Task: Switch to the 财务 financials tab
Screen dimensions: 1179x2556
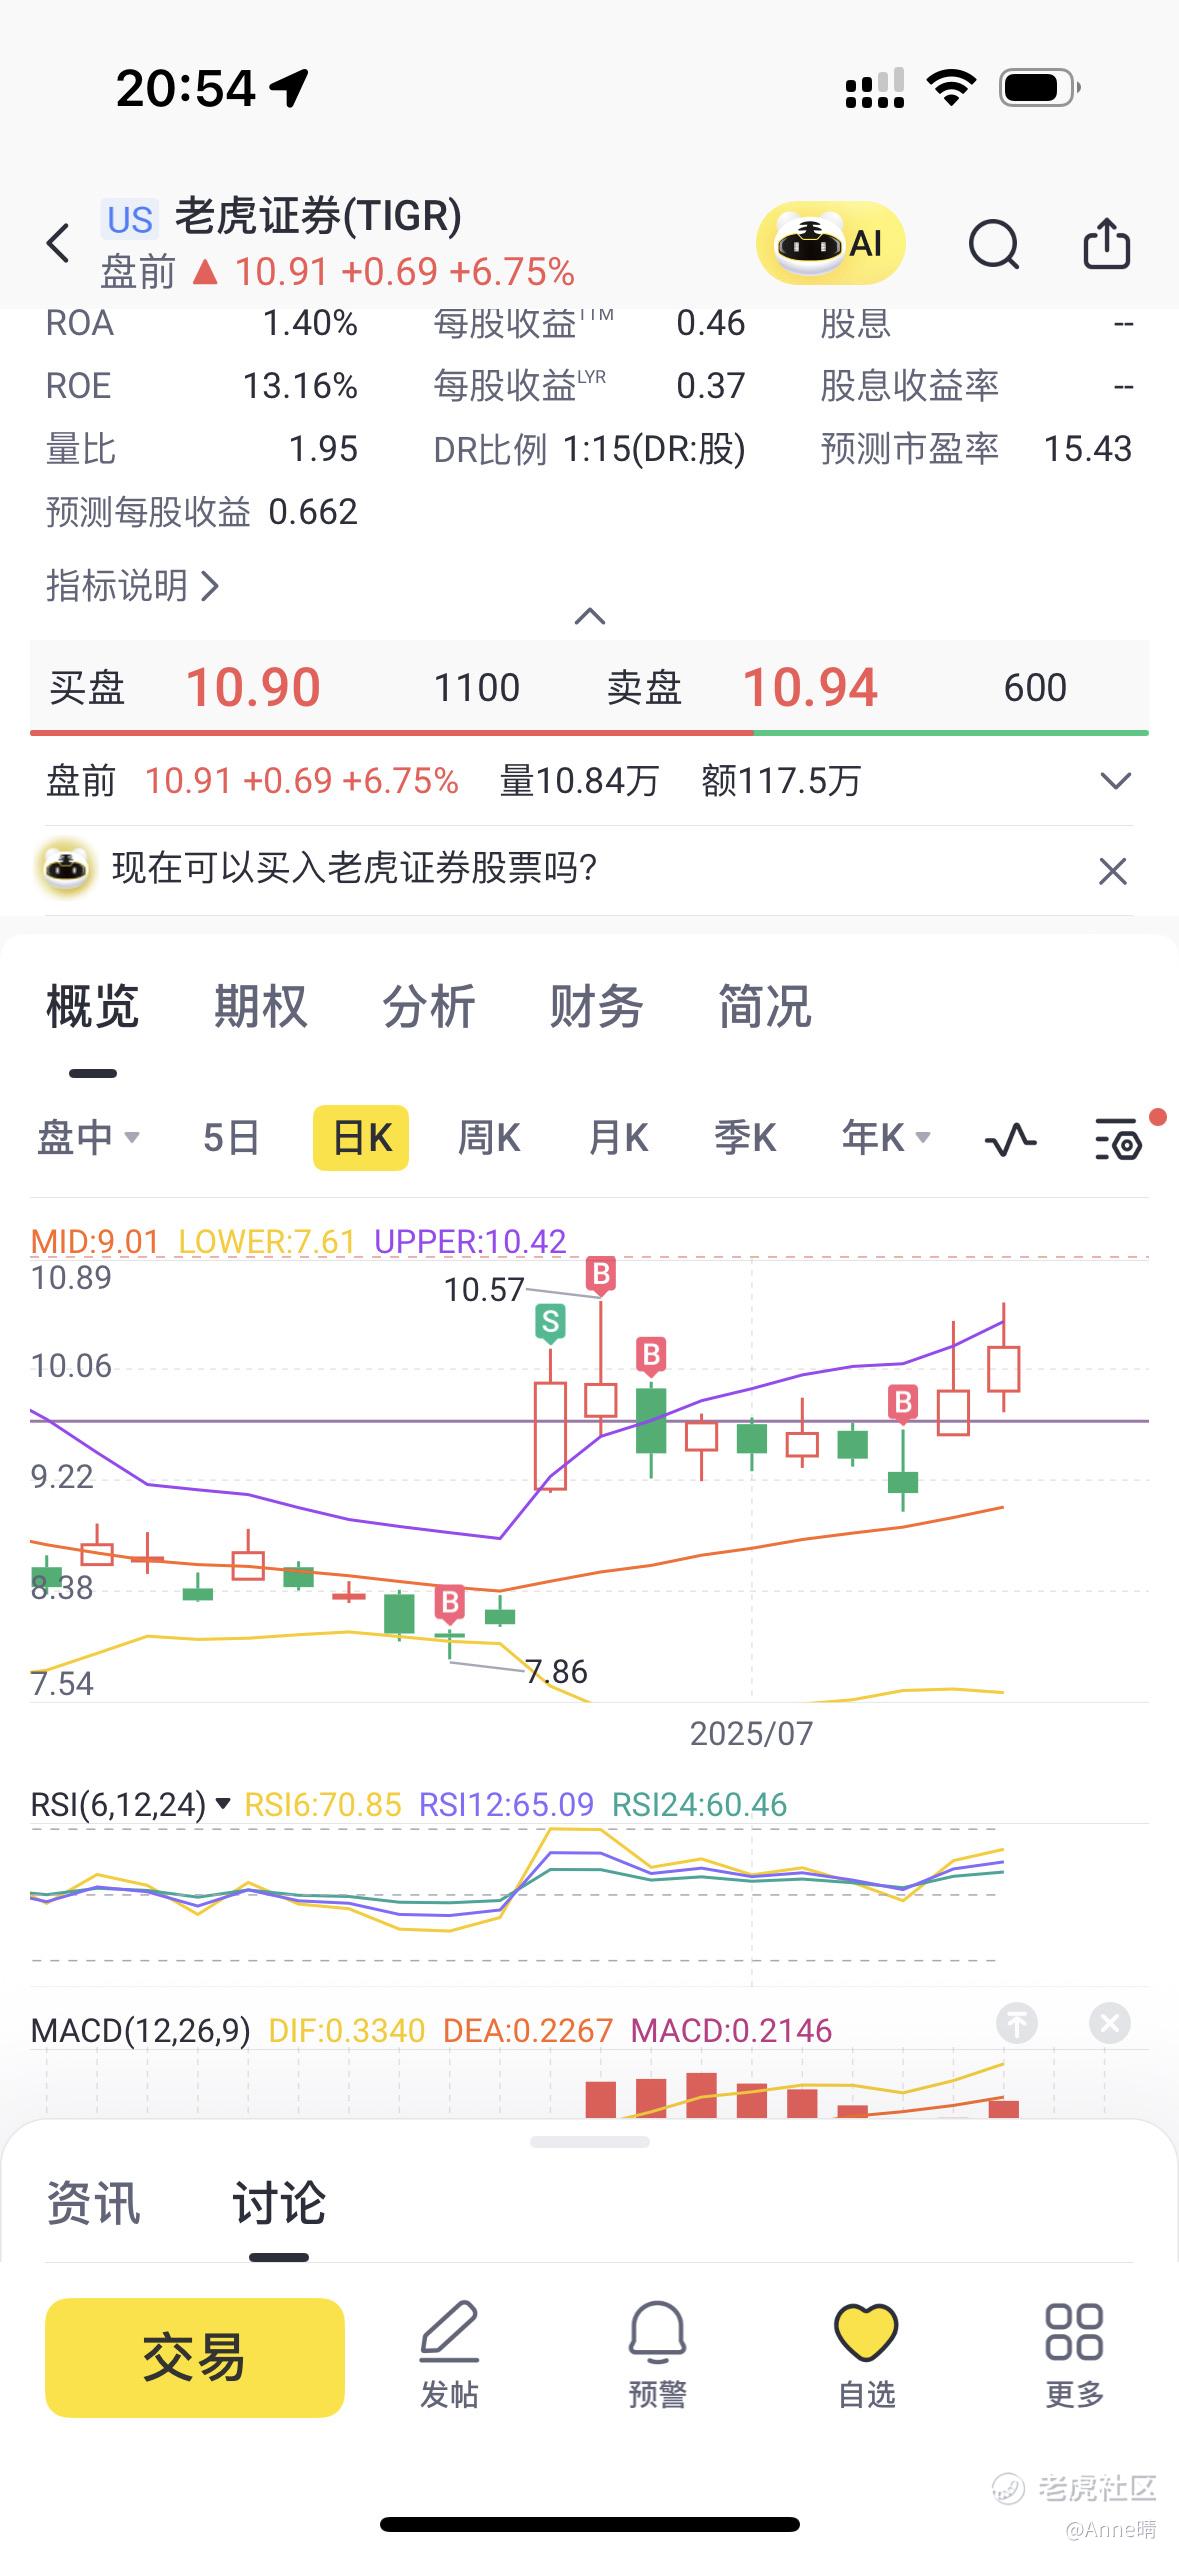Action: point(596,1007)
